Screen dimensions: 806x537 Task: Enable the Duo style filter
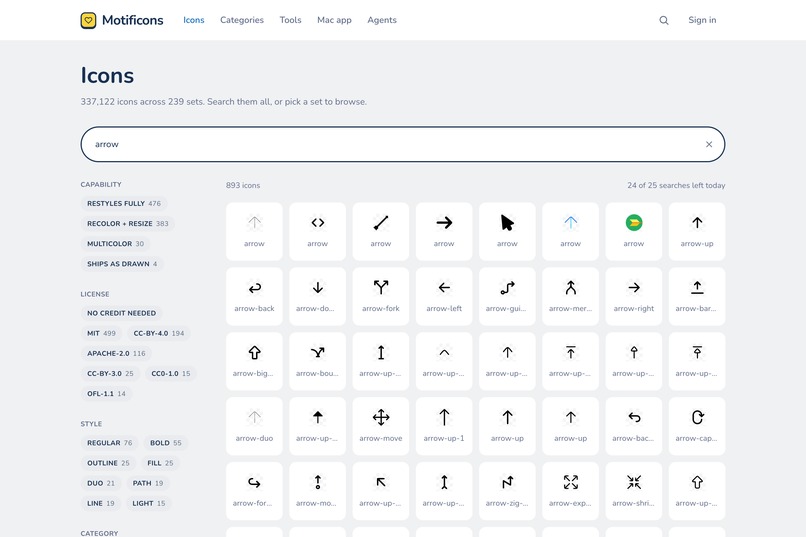pyautogui.click(x=101, y=483)
